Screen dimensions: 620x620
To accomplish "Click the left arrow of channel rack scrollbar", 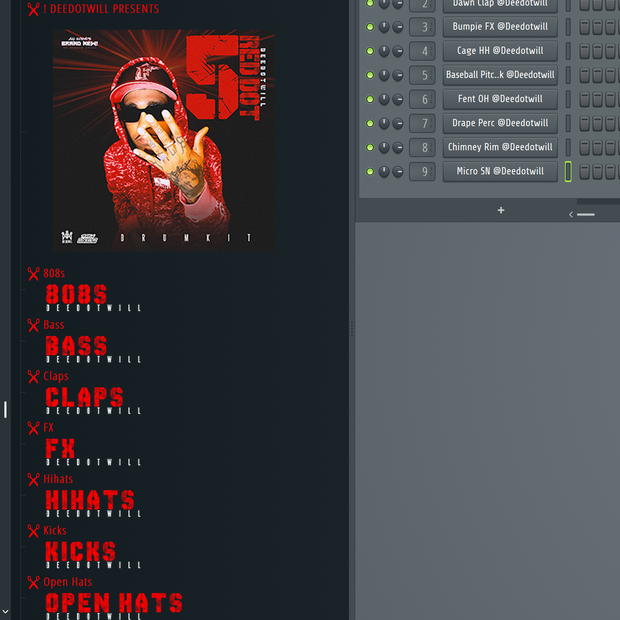I will click(571, 214).
